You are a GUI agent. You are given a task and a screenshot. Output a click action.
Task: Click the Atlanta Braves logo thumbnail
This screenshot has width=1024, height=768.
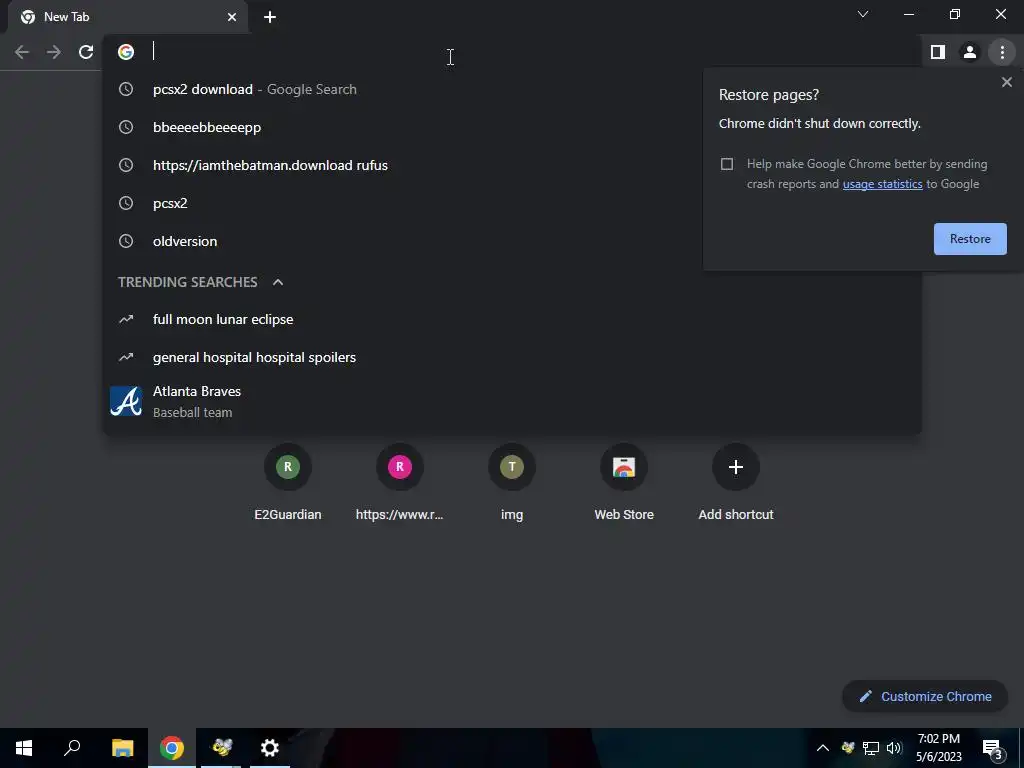[x=126, y=402]
